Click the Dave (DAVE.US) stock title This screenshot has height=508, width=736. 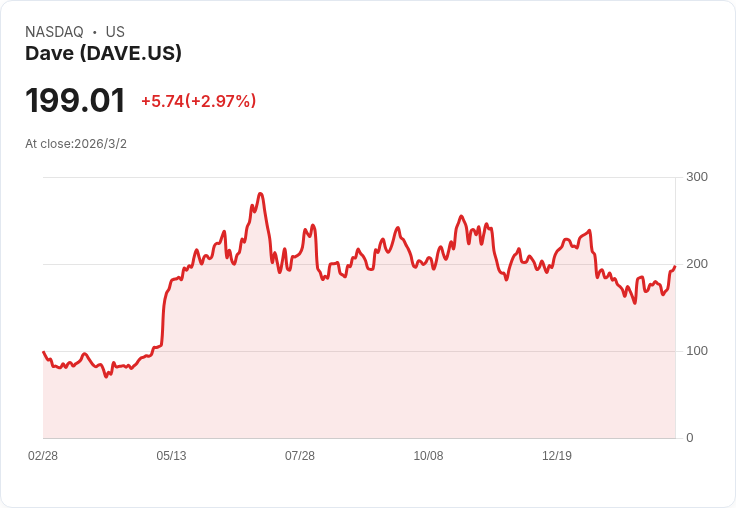(103, 54)
